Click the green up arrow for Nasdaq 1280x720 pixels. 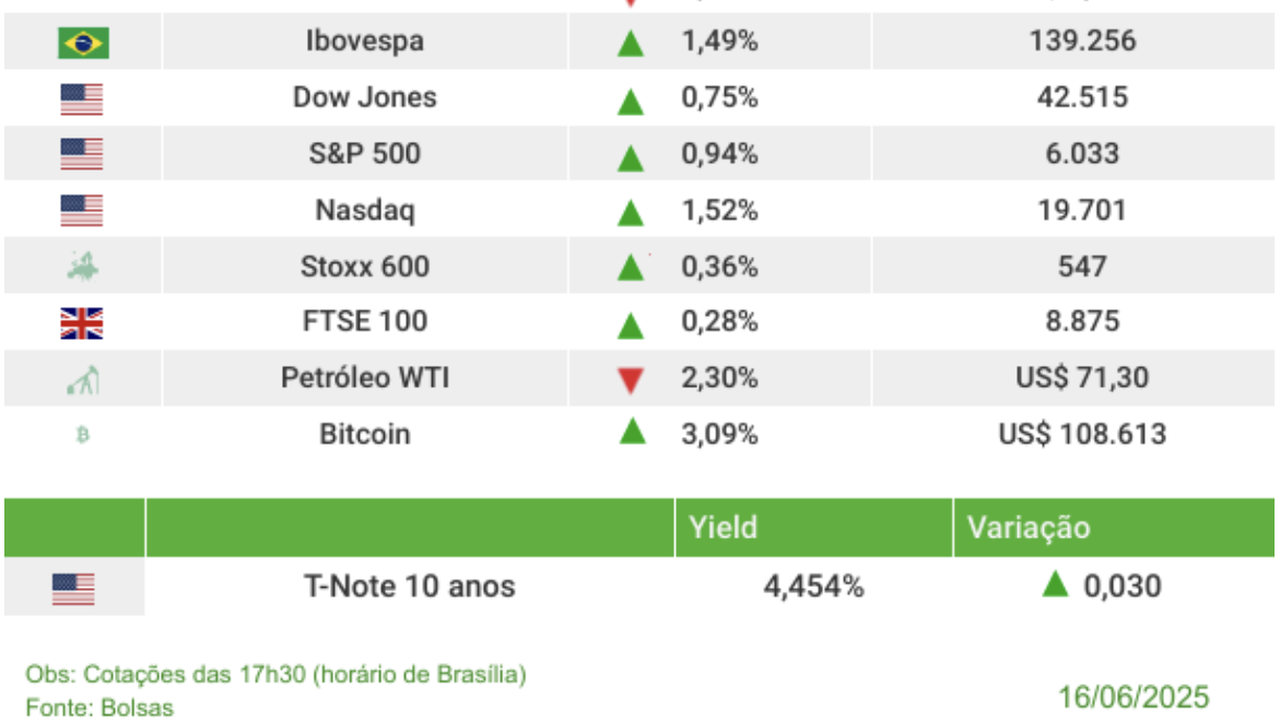coord(630,212)
